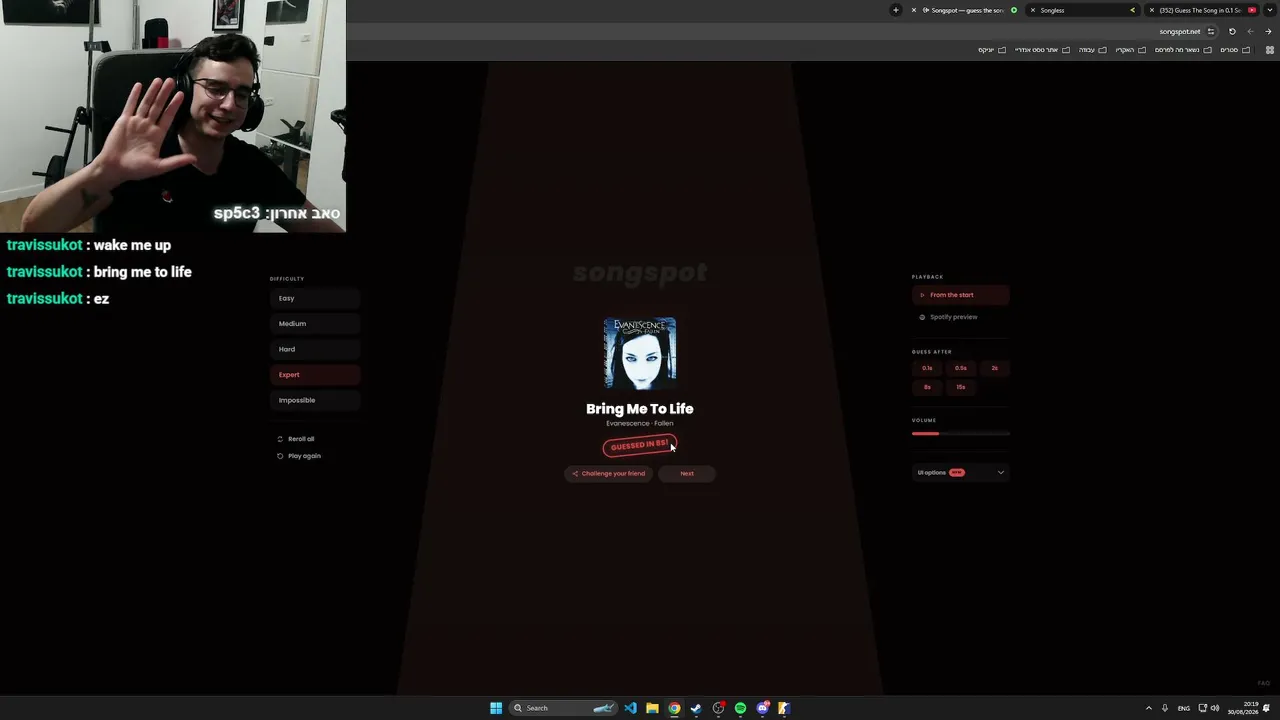Open the FAQ link
The height and width of the screenshot is (720, 1280).
pos(1264,684)
